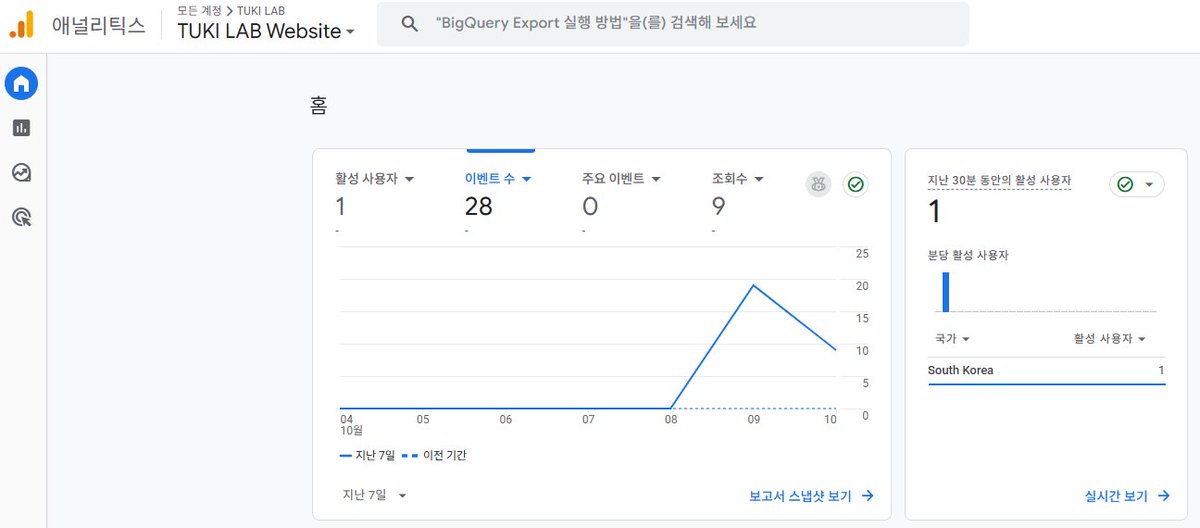
Task: Open the Reports bar-chart sidebar icon
Action: click(x=21, y=128)
